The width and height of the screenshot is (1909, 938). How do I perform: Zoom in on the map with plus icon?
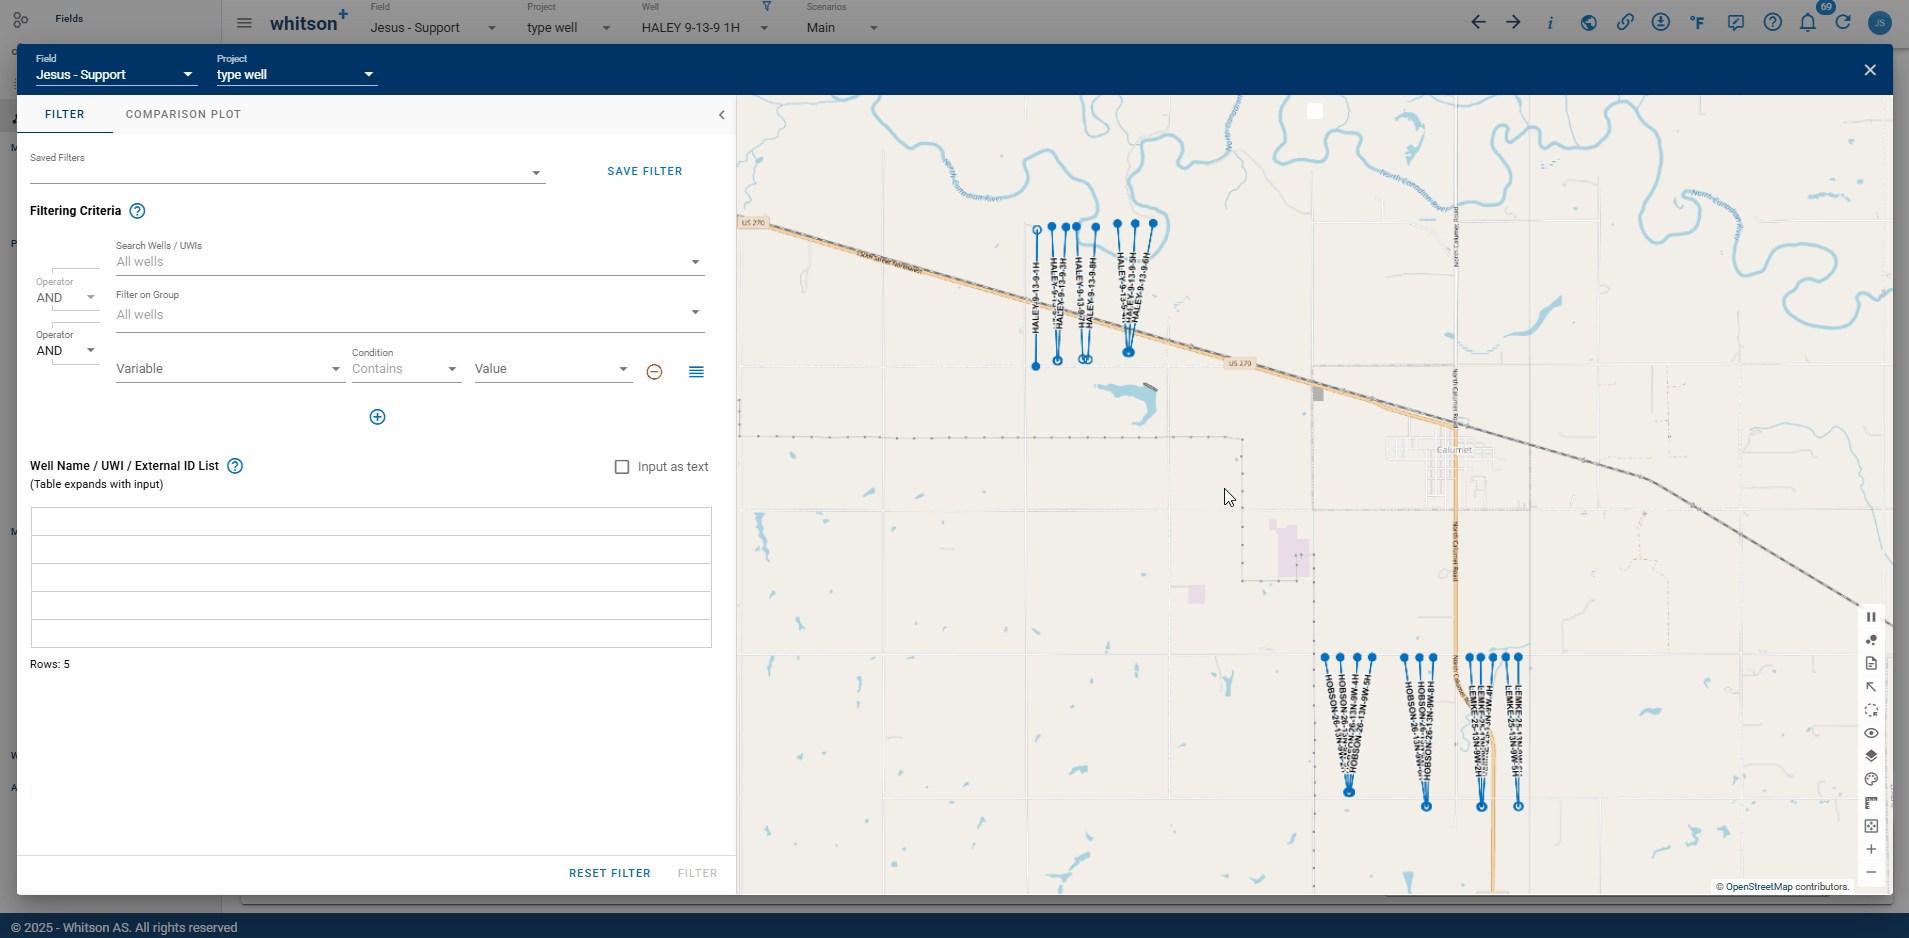(x=1871, y=849)
